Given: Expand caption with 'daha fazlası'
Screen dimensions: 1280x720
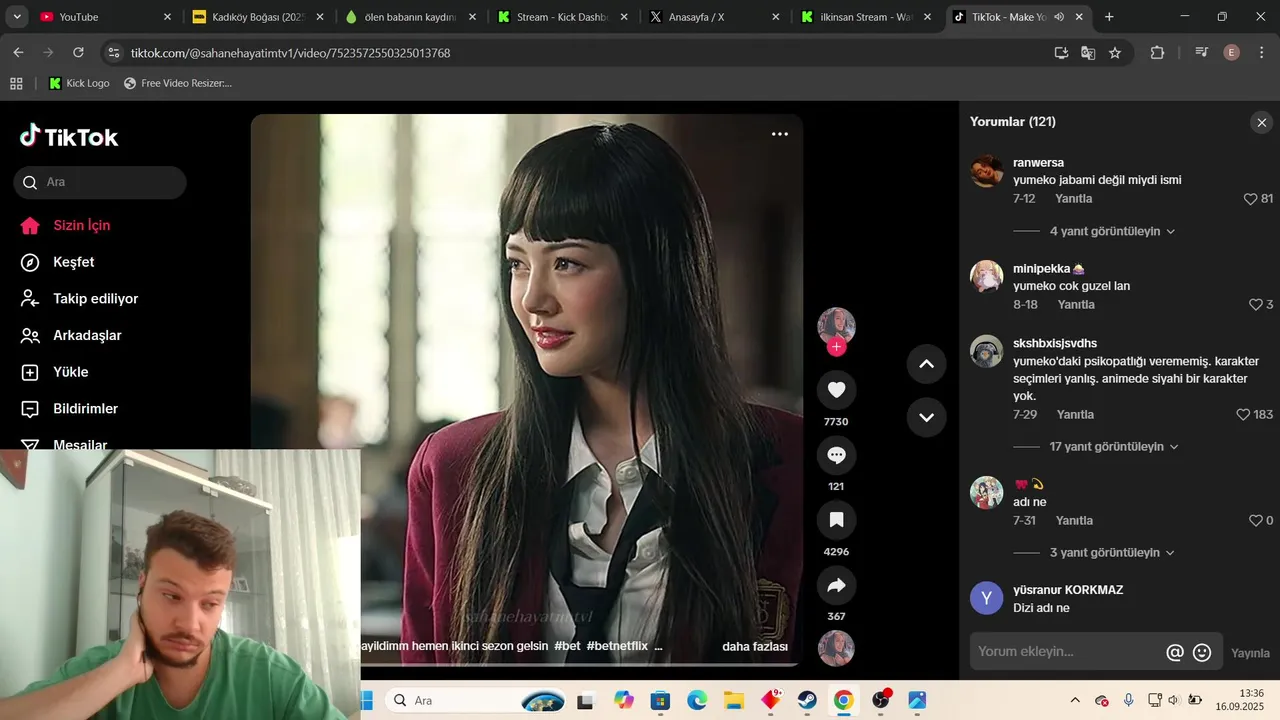Looking at the screenshot, I should pos(755,647).
